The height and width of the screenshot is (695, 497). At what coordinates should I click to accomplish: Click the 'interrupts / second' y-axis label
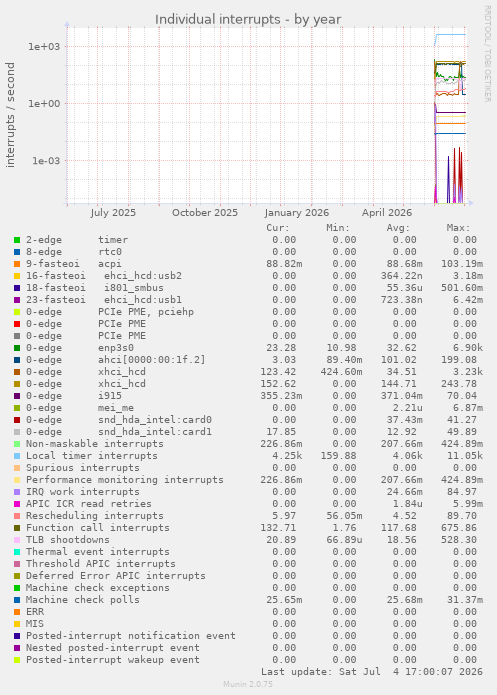pyautogui.click(x=10, y=115)
